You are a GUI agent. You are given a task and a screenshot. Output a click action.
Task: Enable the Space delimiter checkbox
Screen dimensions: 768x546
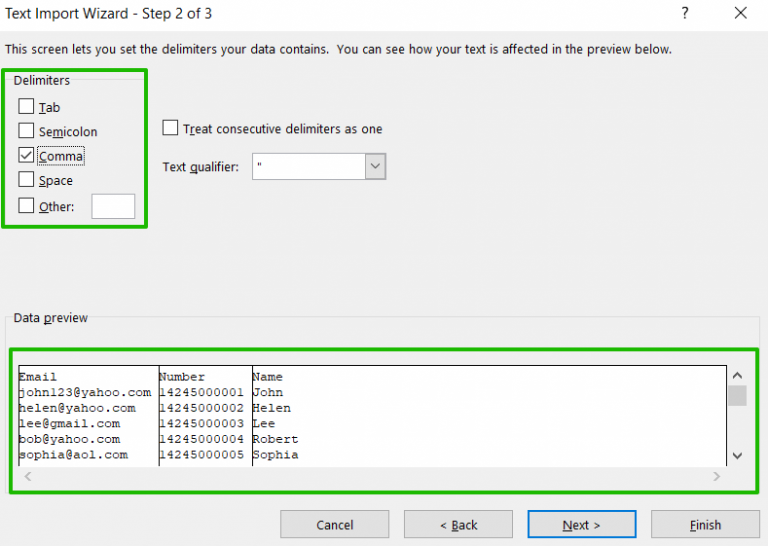pyautogui.click(x=26, y=180)
